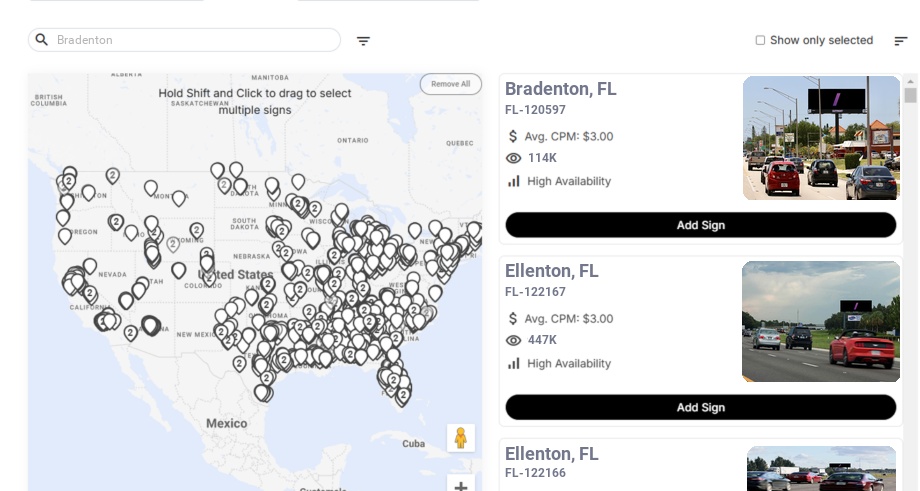Click the Remove All button on map

(450, 84)
